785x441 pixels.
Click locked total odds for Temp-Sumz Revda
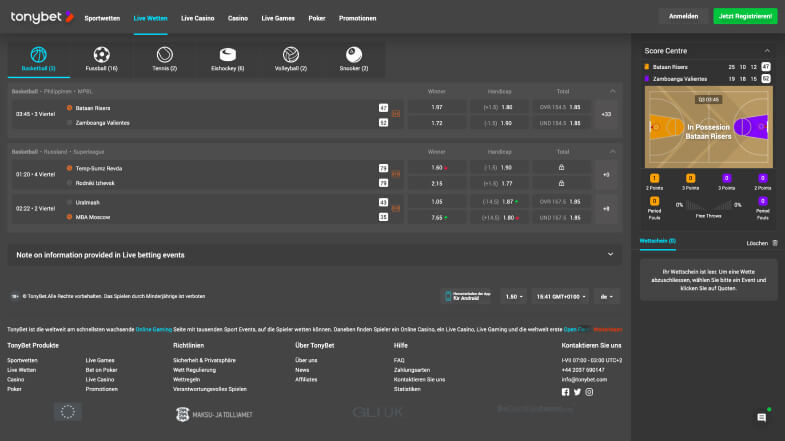pyautogui.click(x=561, y=167)
